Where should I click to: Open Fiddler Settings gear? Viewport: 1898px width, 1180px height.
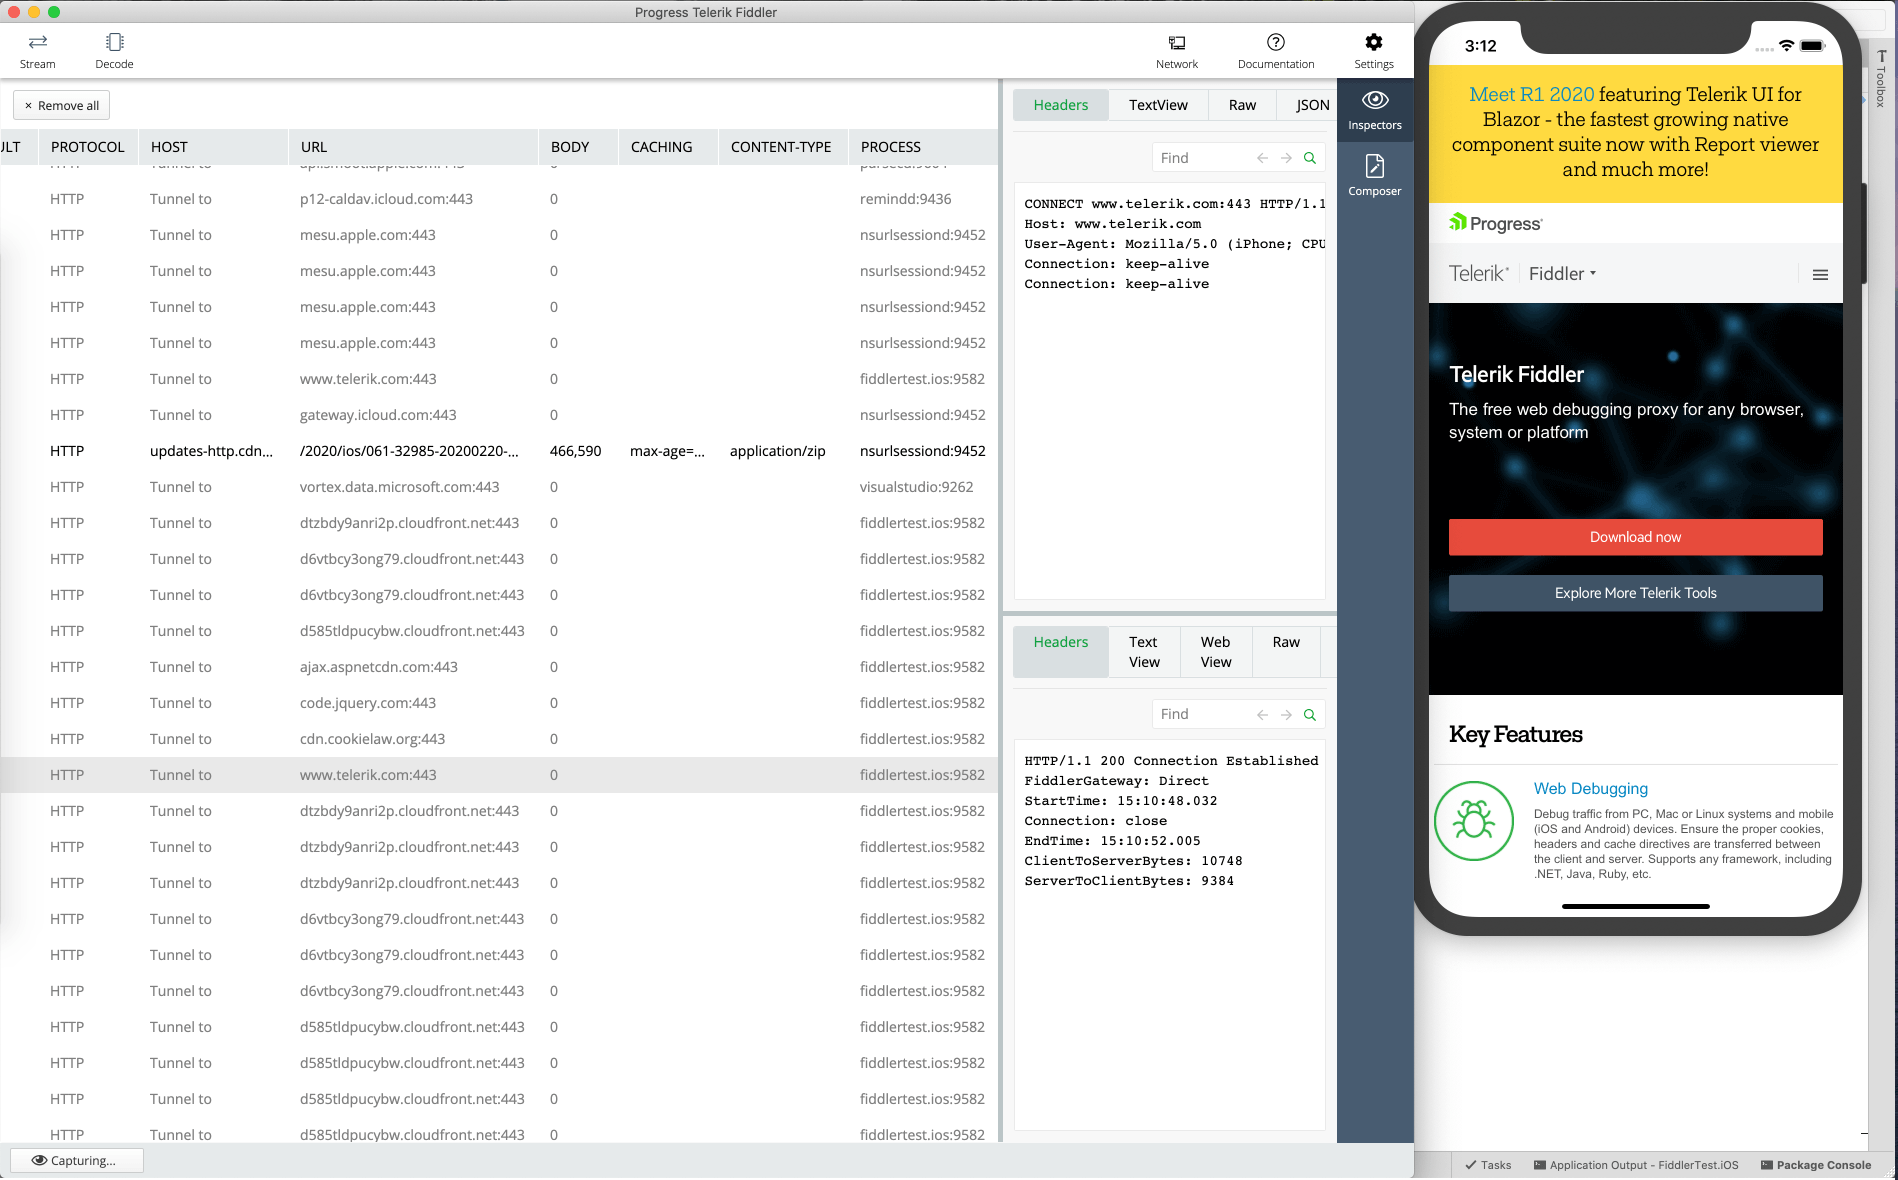click(1374, 51)
